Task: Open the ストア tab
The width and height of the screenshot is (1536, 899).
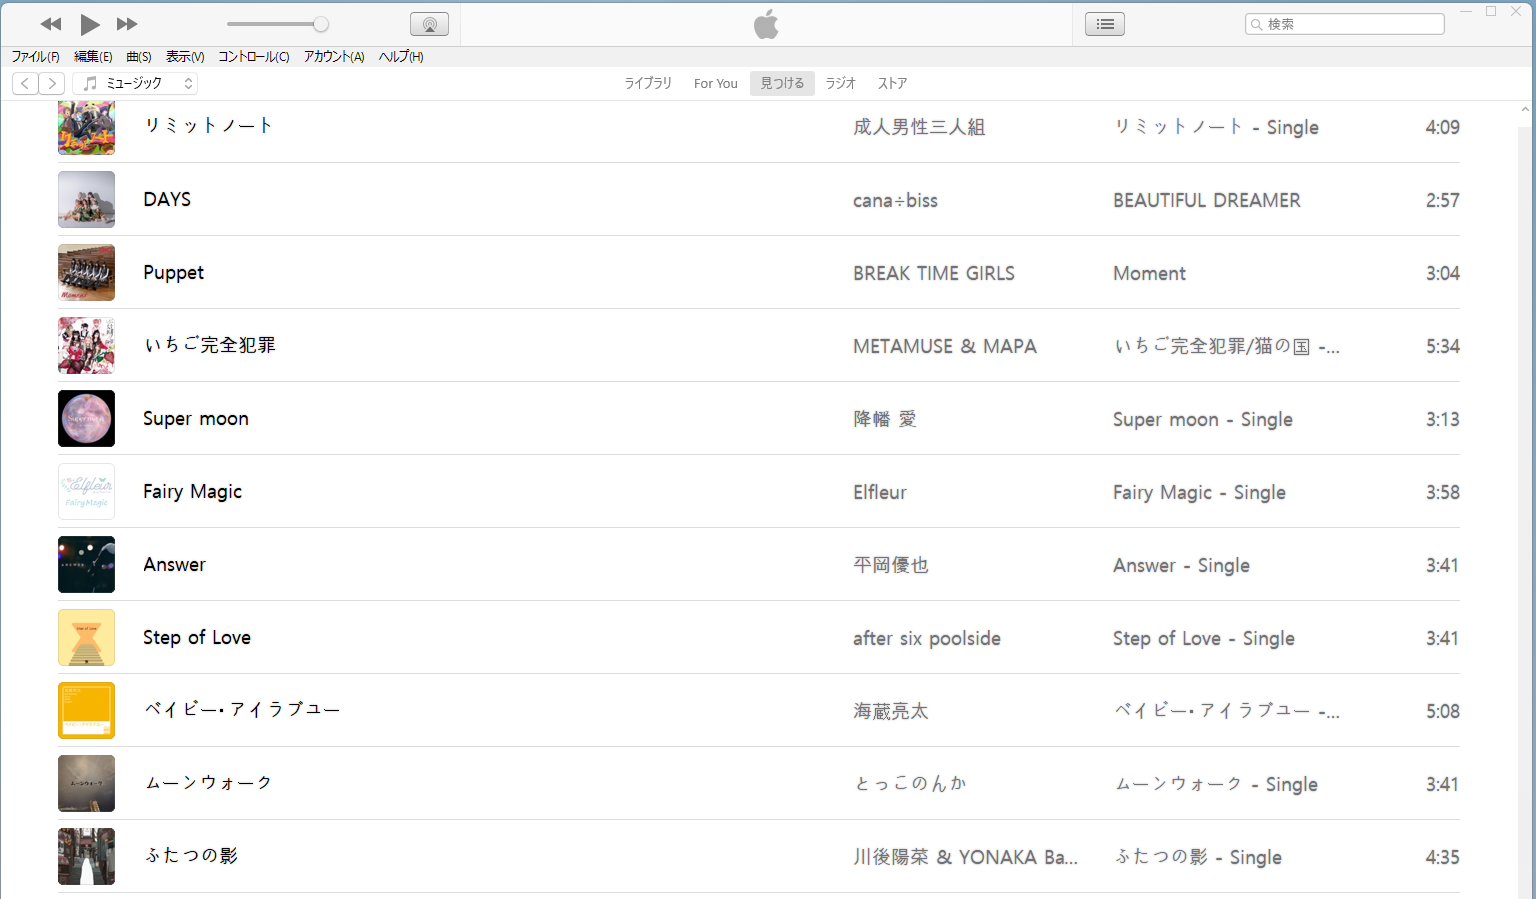Action: point(892,83)
